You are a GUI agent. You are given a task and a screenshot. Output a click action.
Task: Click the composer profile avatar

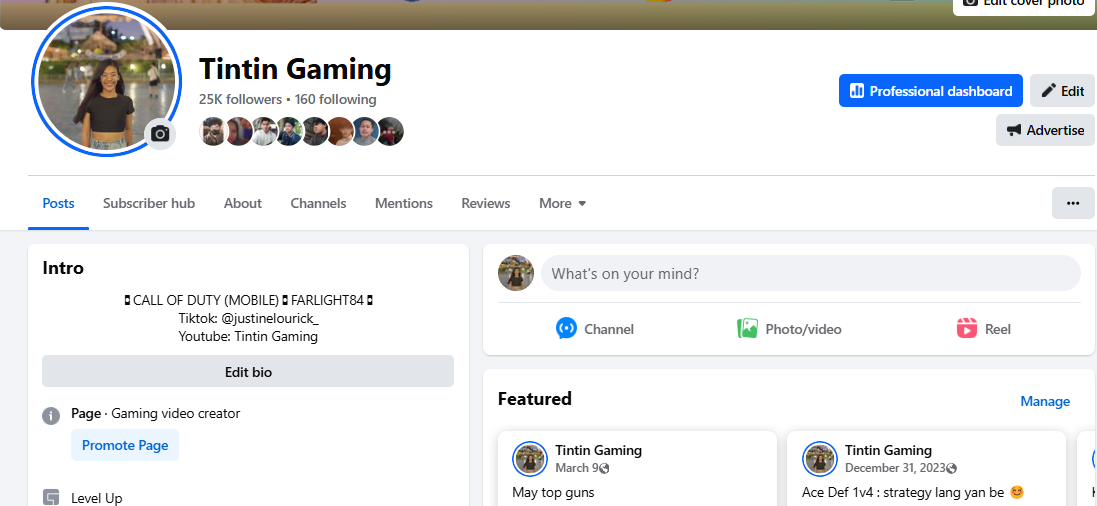(x=516, y=273)
